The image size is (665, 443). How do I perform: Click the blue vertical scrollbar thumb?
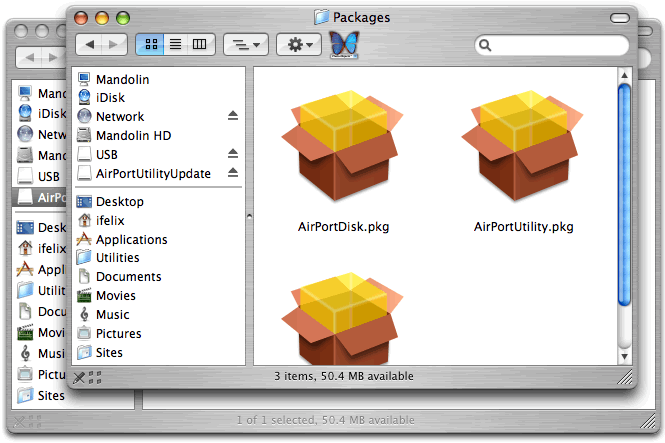point(624,195)
